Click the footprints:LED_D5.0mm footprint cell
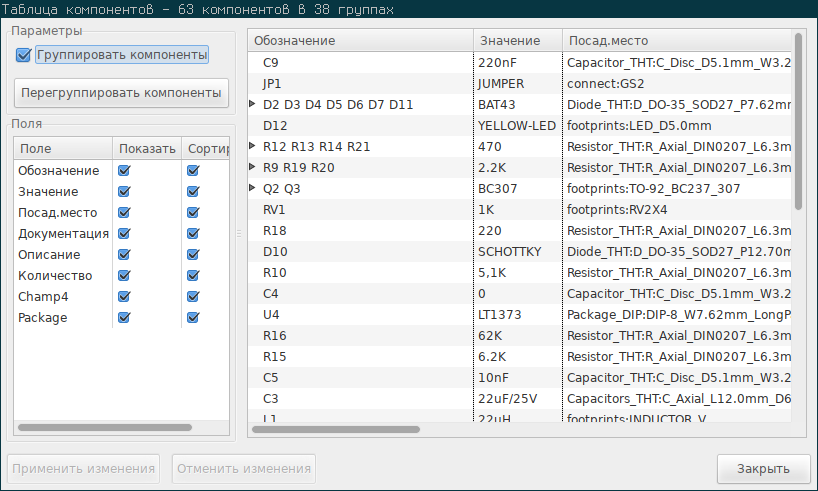 (677, 126)
